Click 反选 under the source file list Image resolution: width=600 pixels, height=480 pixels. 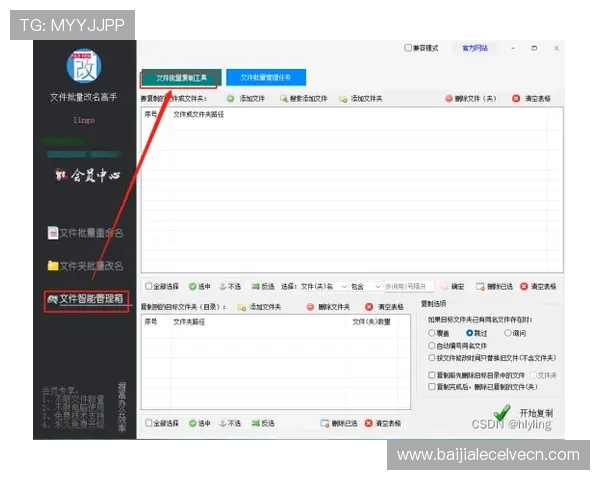[263, 286]
